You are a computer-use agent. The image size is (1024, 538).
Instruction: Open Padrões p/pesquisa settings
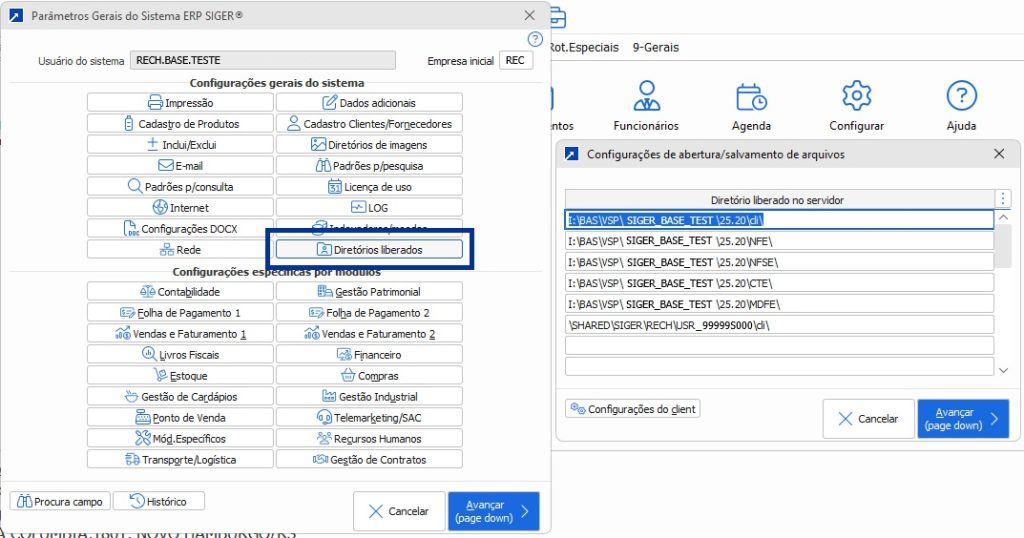point(369,165)
